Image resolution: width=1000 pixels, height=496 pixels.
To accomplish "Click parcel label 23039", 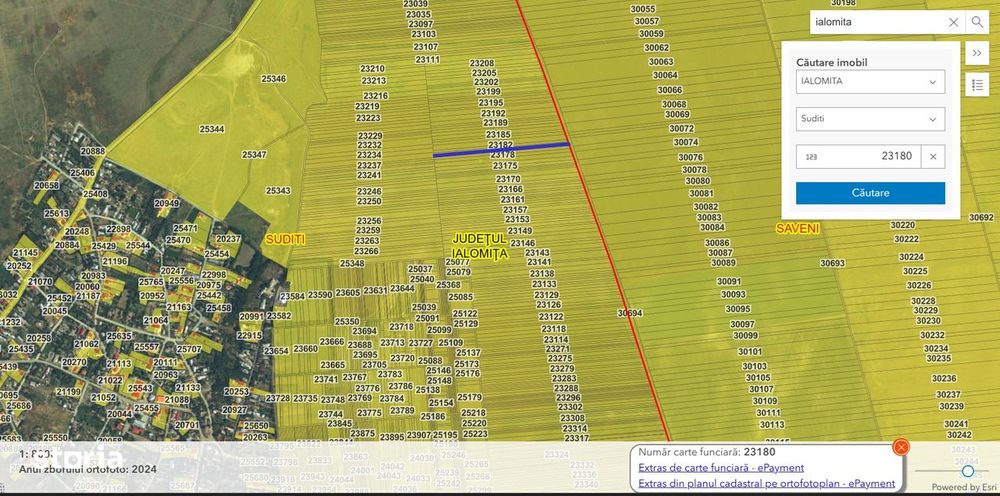I will coord(416,4).
